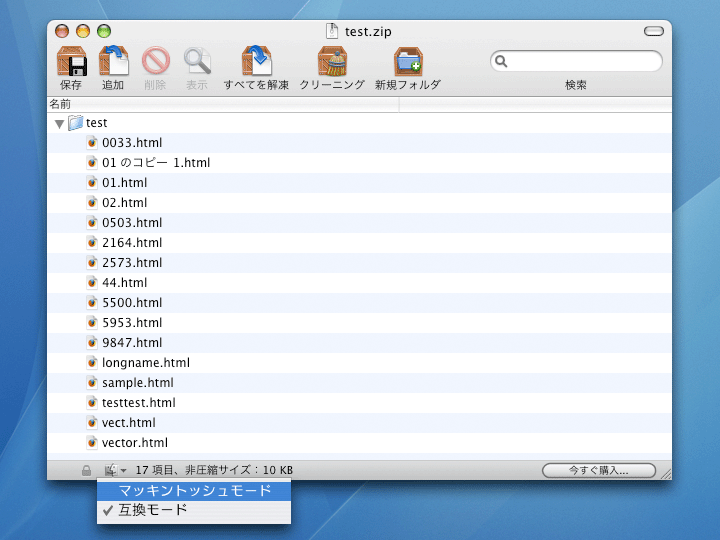This screenshot has height=540, width=720.
Task: Select file longname.html
Action: click(359, 363)
